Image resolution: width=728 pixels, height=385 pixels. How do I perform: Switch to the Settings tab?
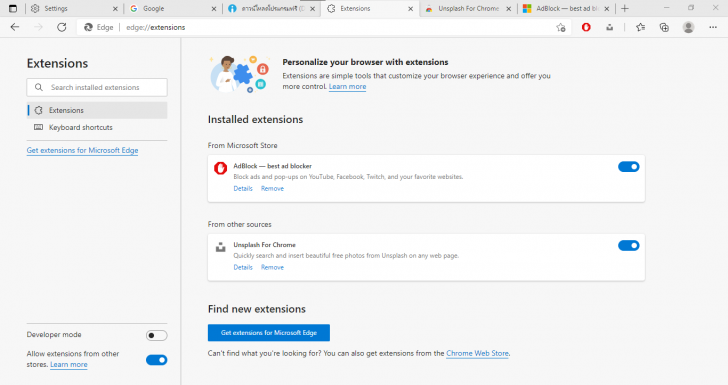click(x=74, y=8)
